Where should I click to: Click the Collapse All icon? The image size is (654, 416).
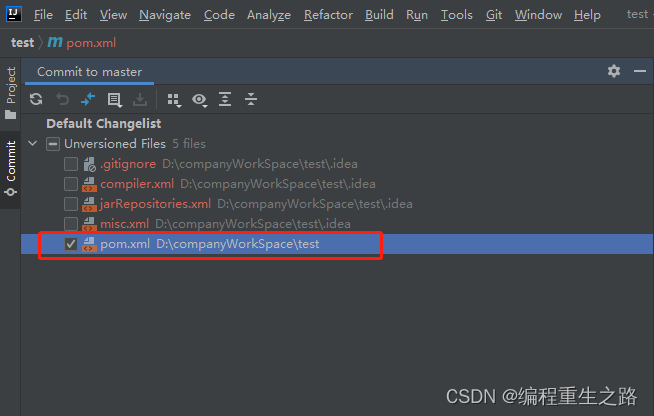click(251, 99)
